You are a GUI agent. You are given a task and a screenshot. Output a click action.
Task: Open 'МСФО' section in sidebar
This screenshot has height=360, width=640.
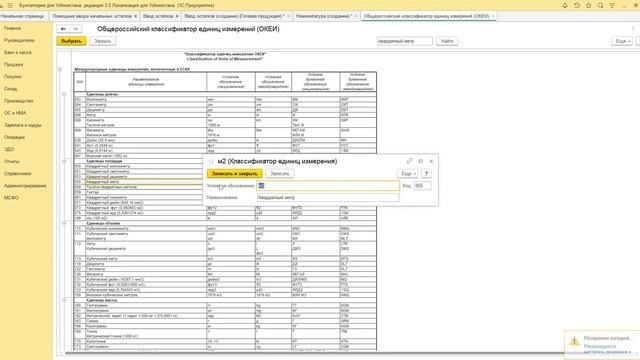coord(11,198)
